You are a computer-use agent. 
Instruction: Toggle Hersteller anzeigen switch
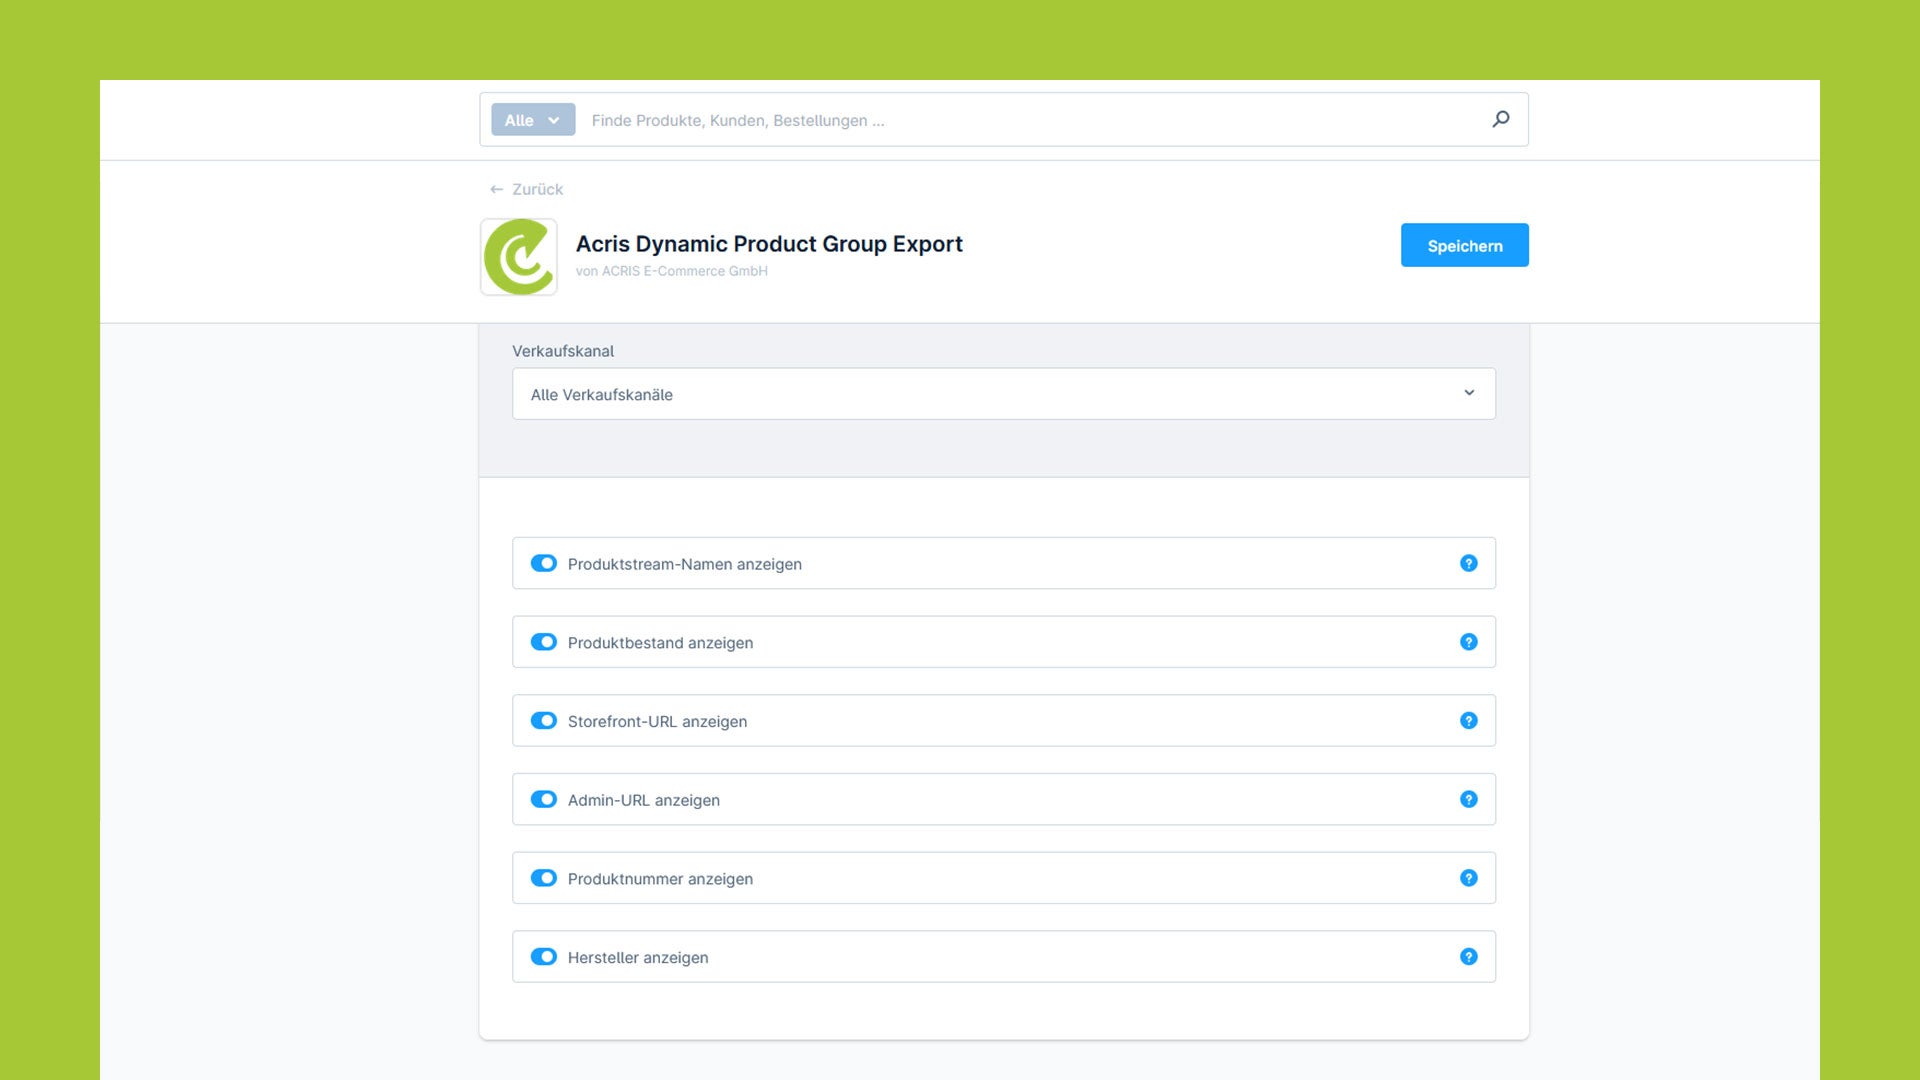click(543, 957)
